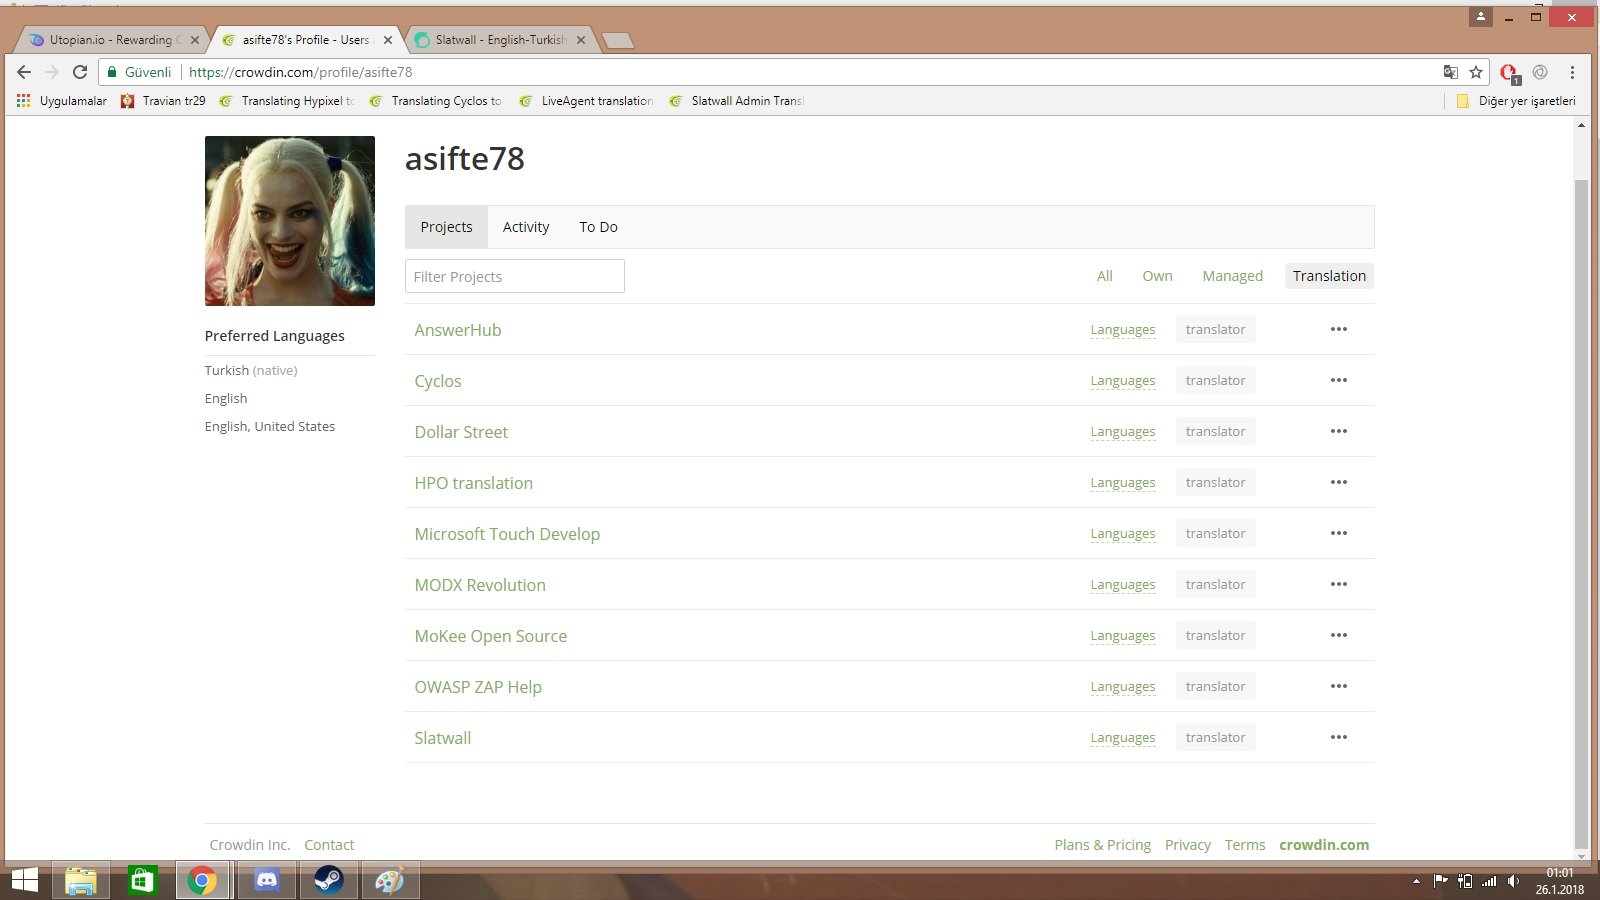
Task: Expand Languages for OWASP ZAP Help
Action: coord(1123,687)
